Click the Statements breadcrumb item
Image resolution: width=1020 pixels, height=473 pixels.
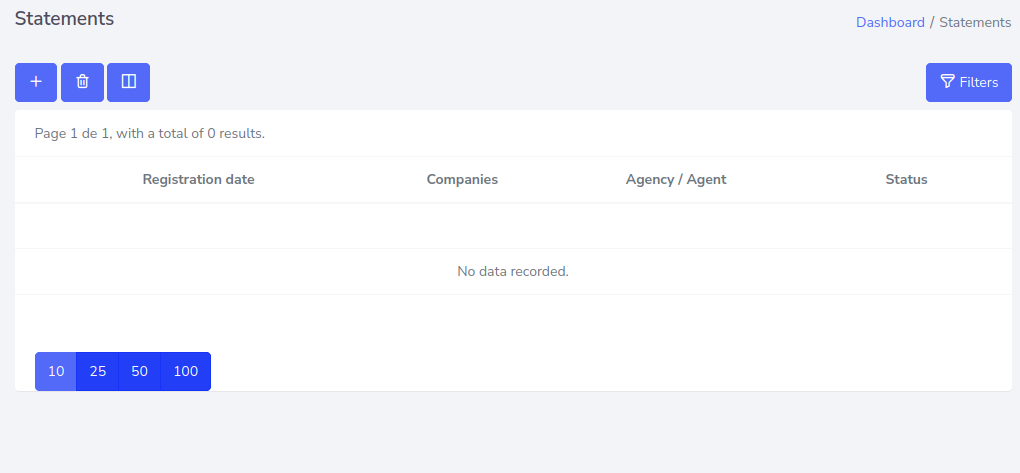pyautogui.click(x=975, y=22)
